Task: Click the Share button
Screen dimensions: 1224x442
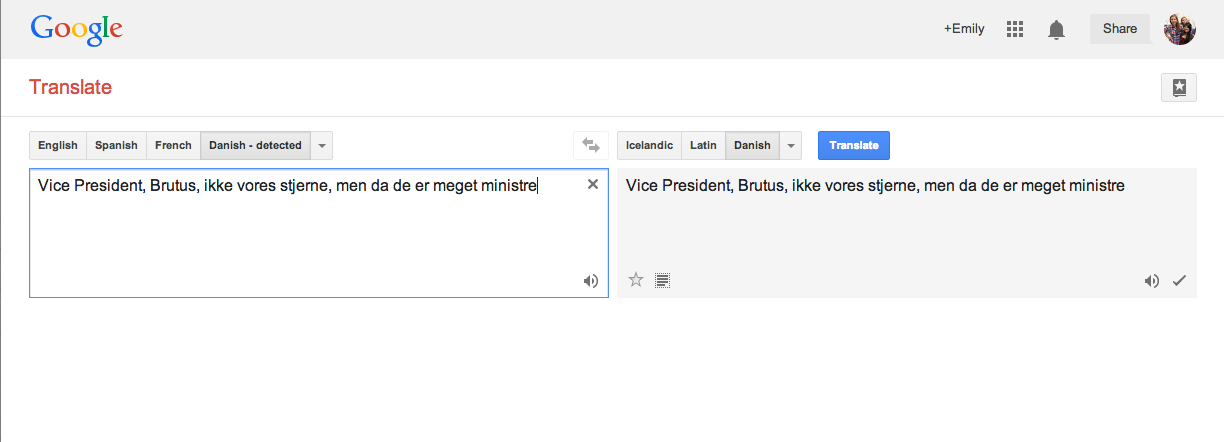Action: [1120, 29]
